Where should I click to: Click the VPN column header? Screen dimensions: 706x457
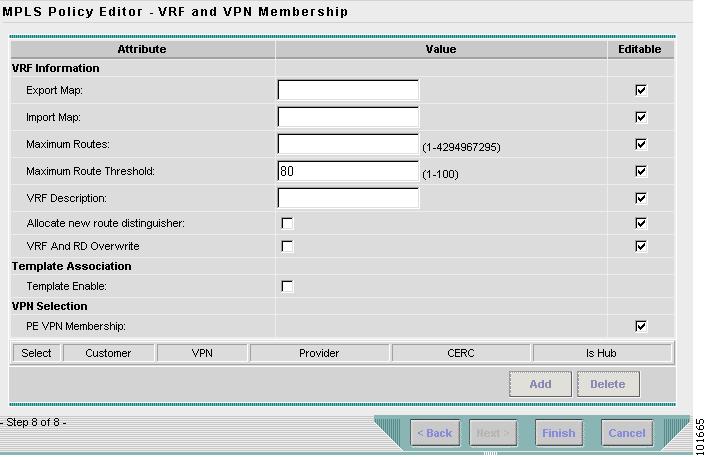coord(202,353)
